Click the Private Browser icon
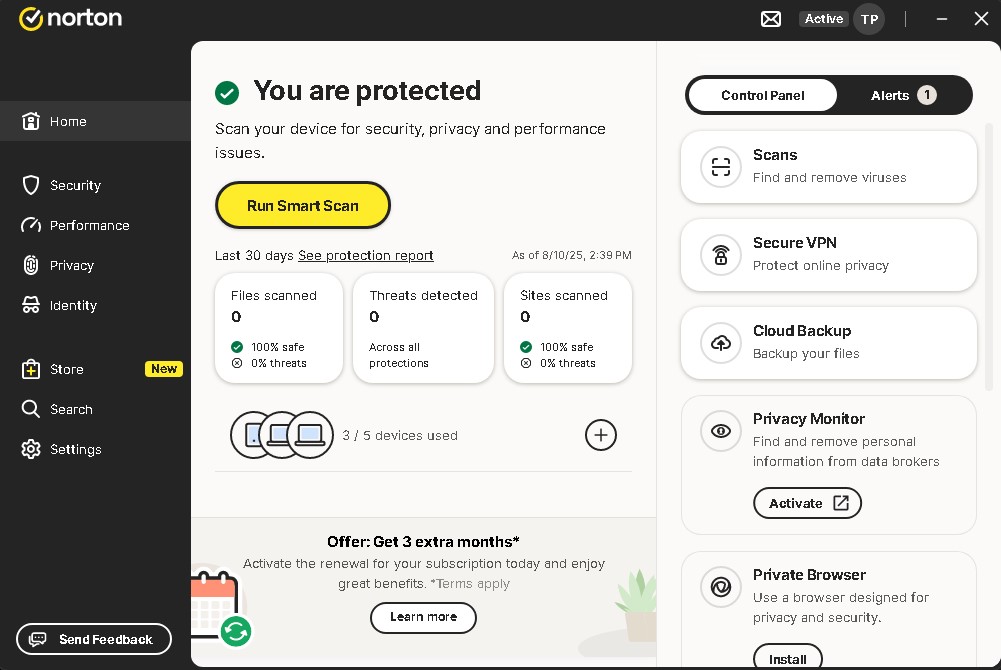This screenshot has height=670, width=1001. pos(720,587)
